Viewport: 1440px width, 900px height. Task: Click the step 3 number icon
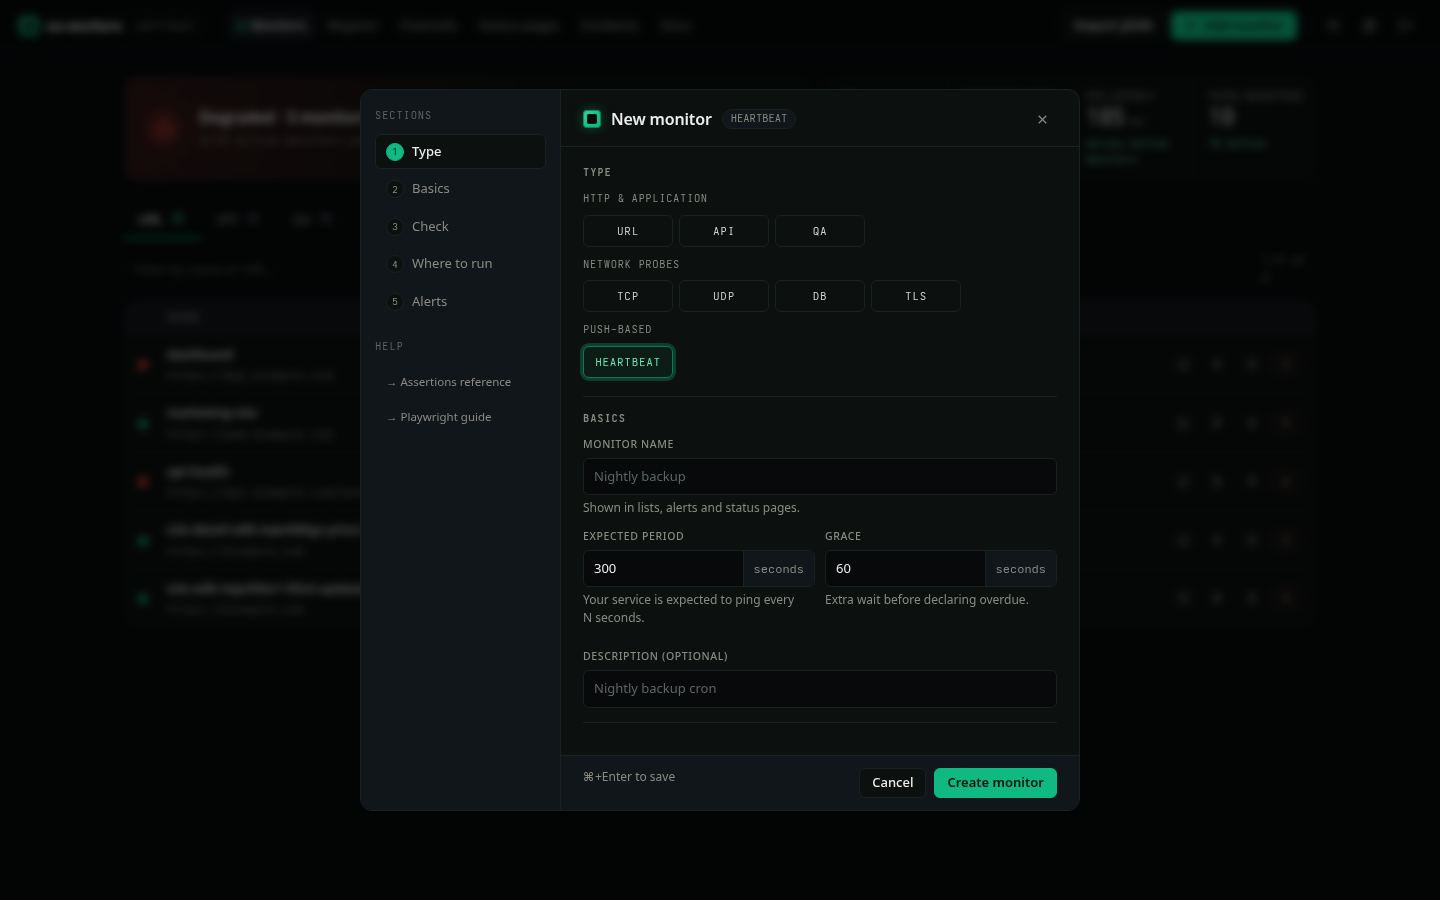tap(395, 227)
